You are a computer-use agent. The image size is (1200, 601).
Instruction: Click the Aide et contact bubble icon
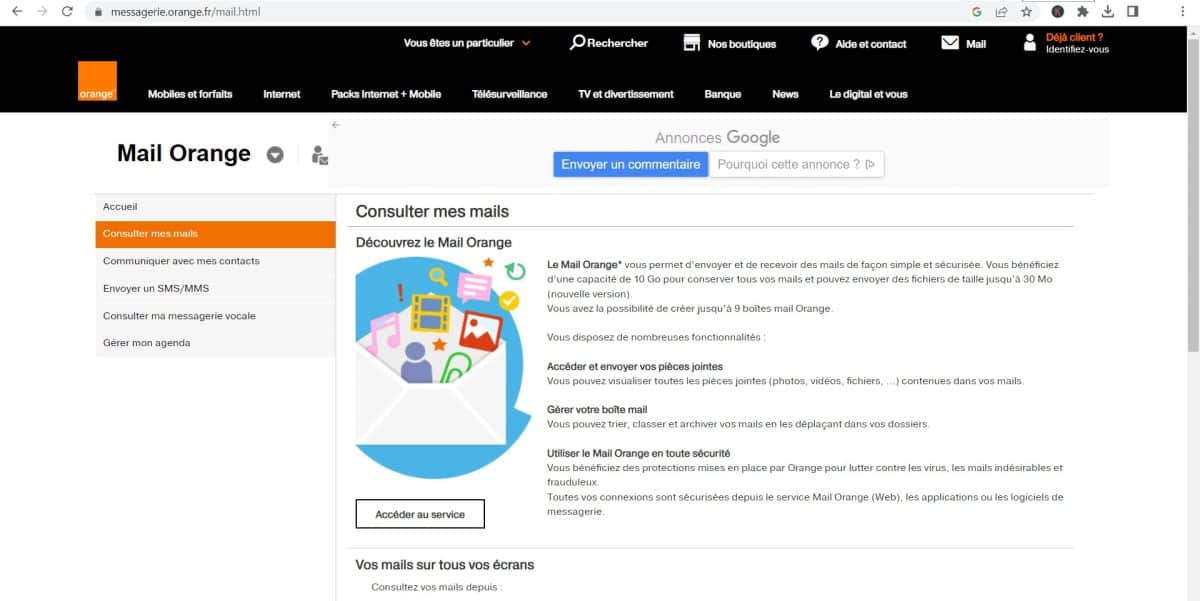coord(820,43)
